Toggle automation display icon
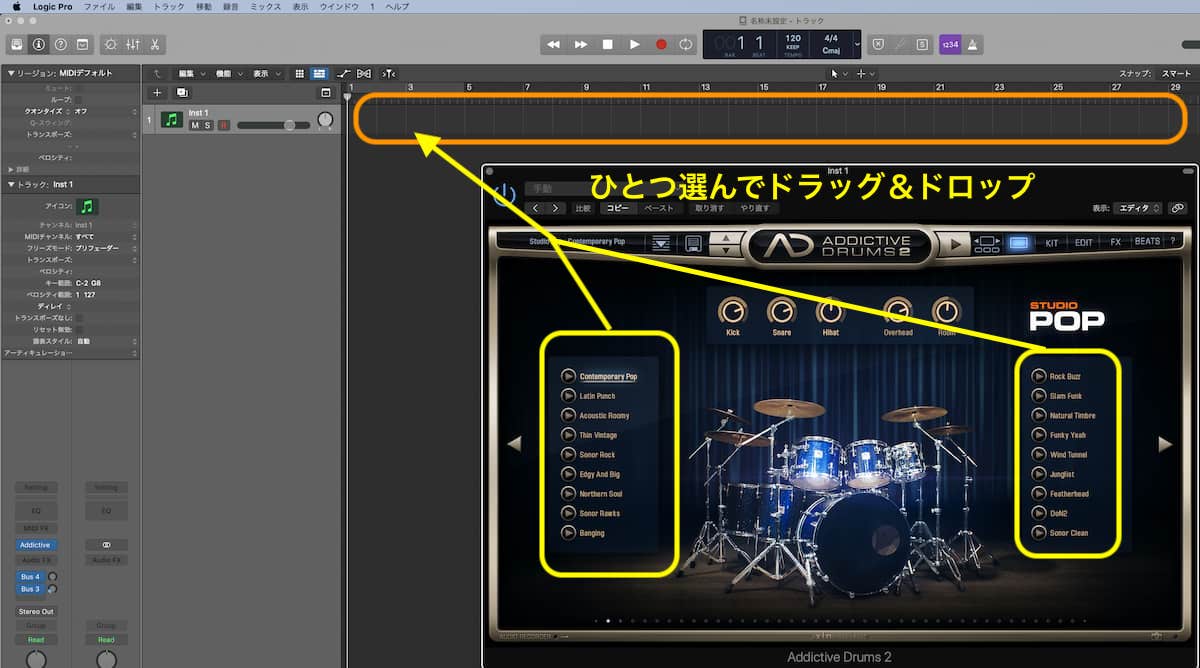 coord(344,73)
